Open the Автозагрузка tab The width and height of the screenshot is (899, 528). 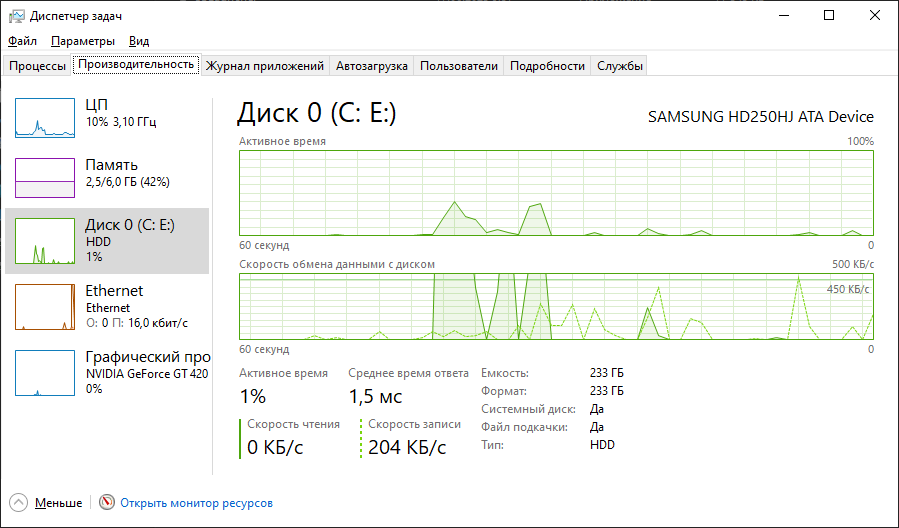pos(372,66)
